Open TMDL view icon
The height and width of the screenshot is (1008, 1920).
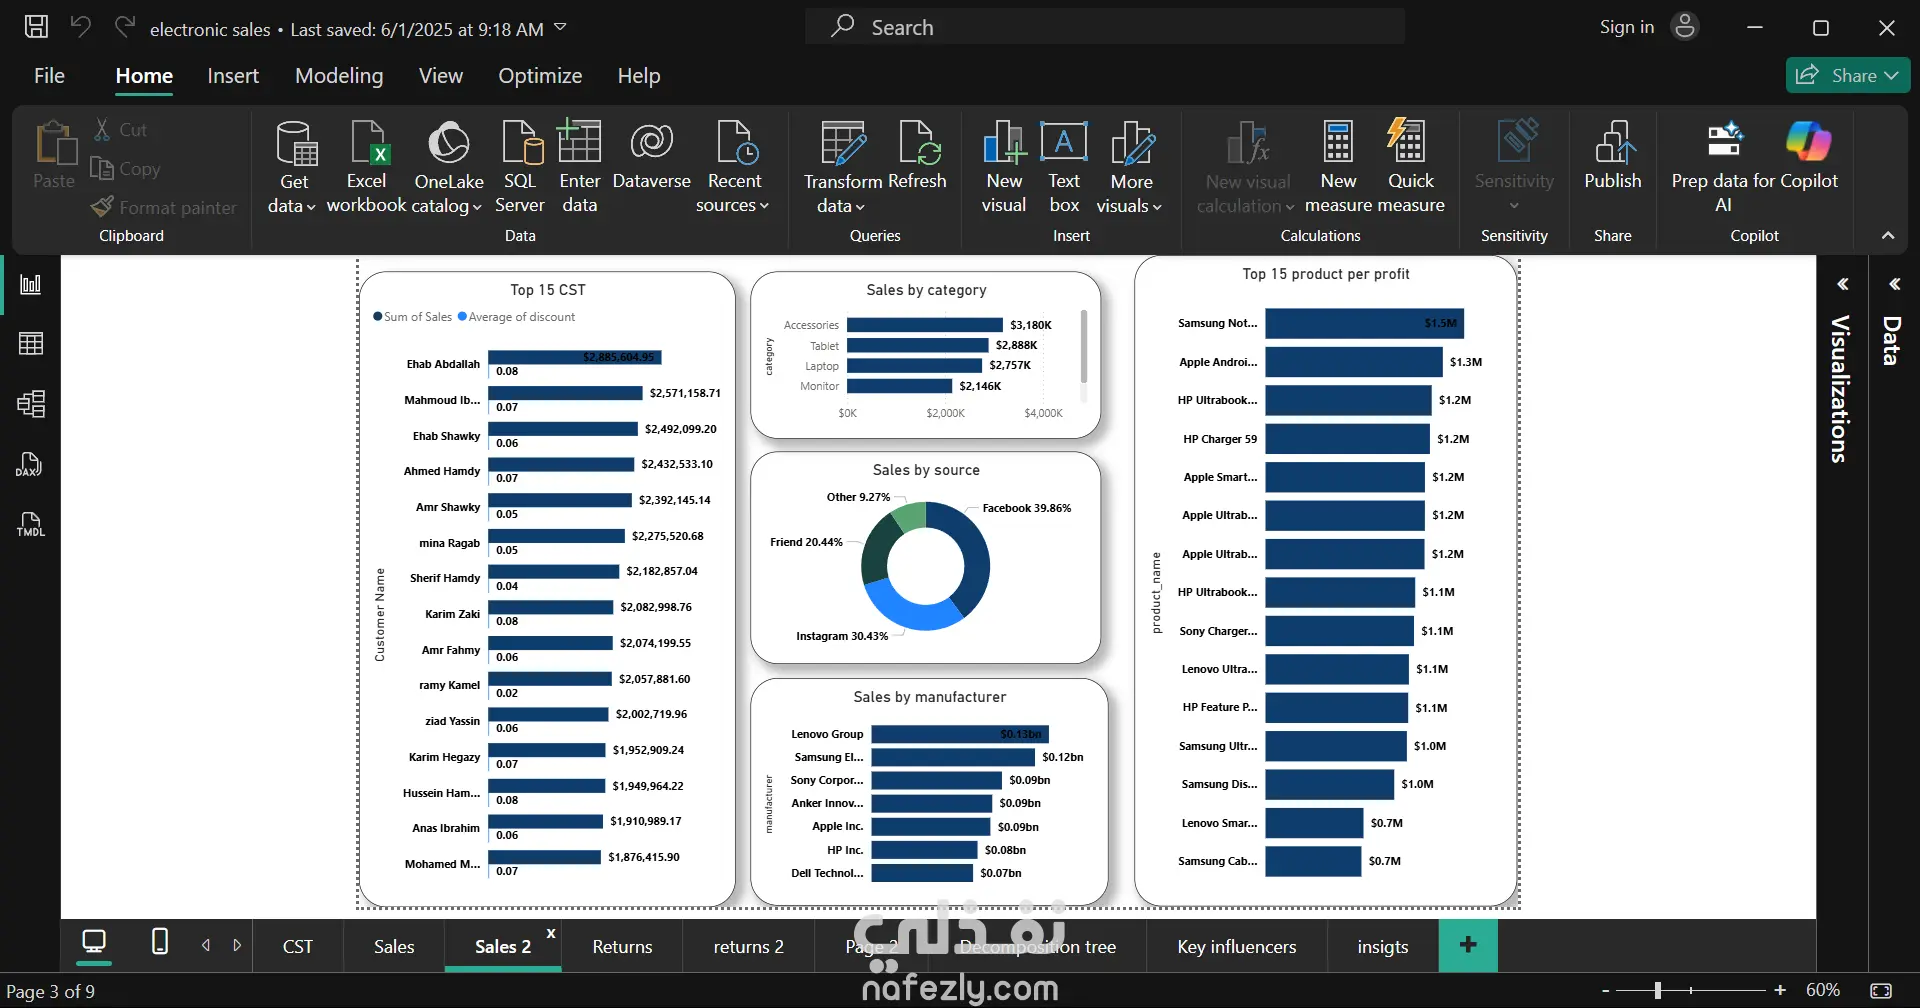point(31,524)
